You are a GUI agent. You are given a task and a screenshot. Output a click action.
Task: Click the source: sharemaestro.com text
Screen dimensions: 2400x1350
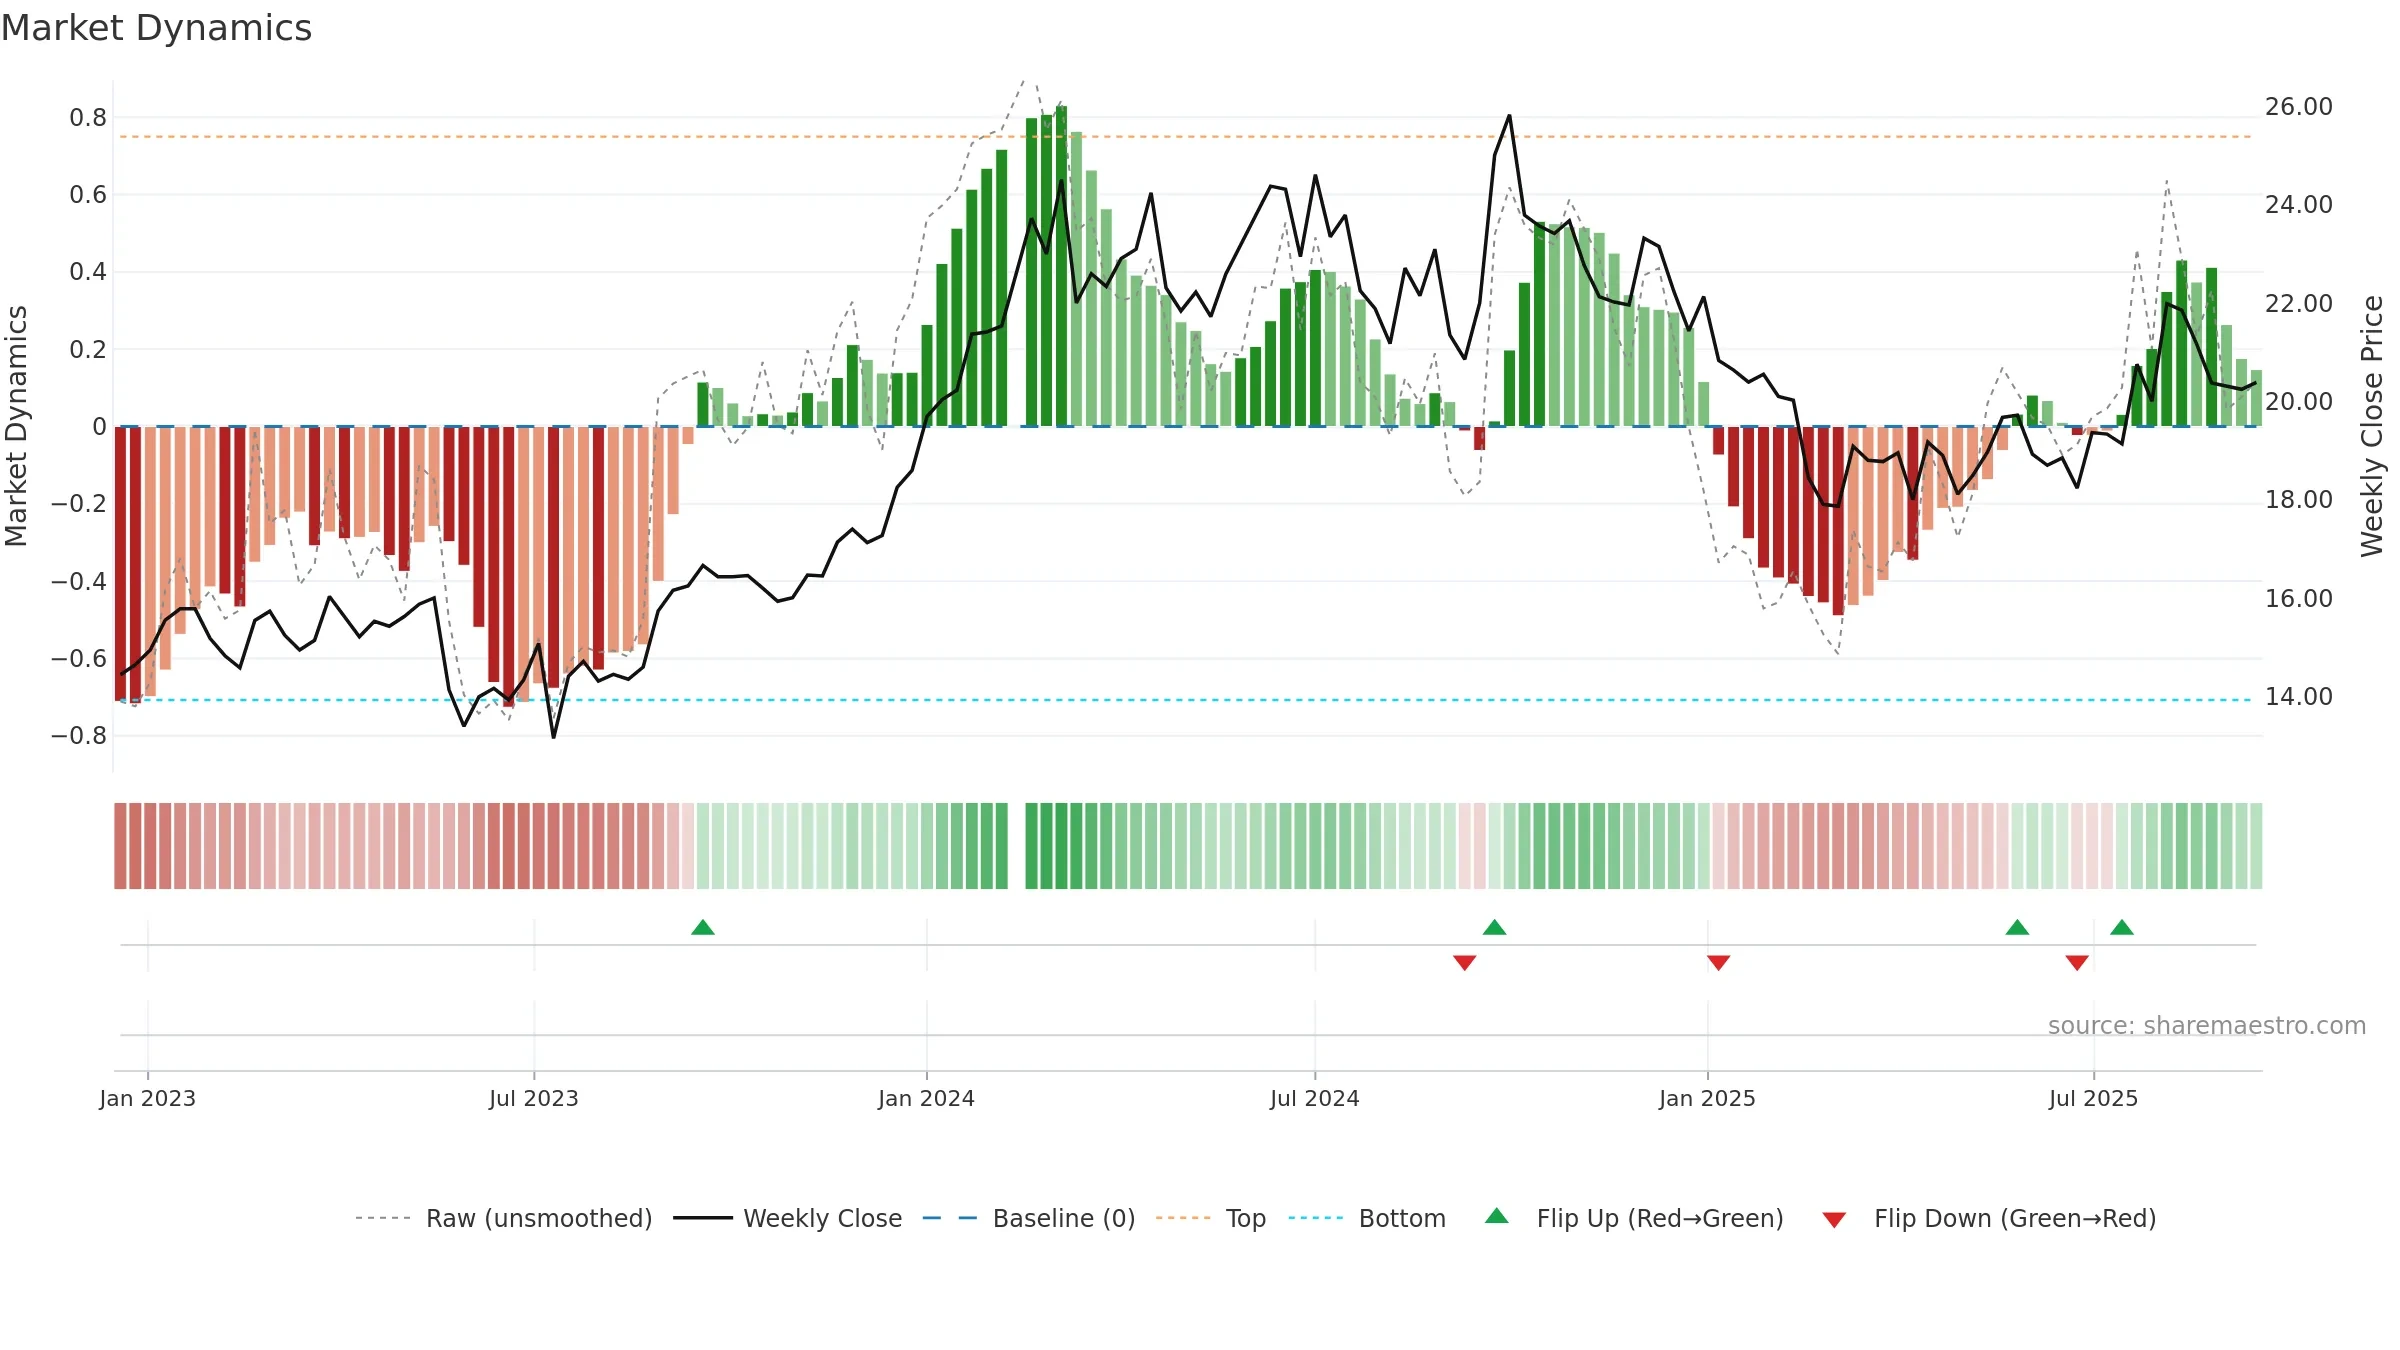click(x=2207, y=1026)
